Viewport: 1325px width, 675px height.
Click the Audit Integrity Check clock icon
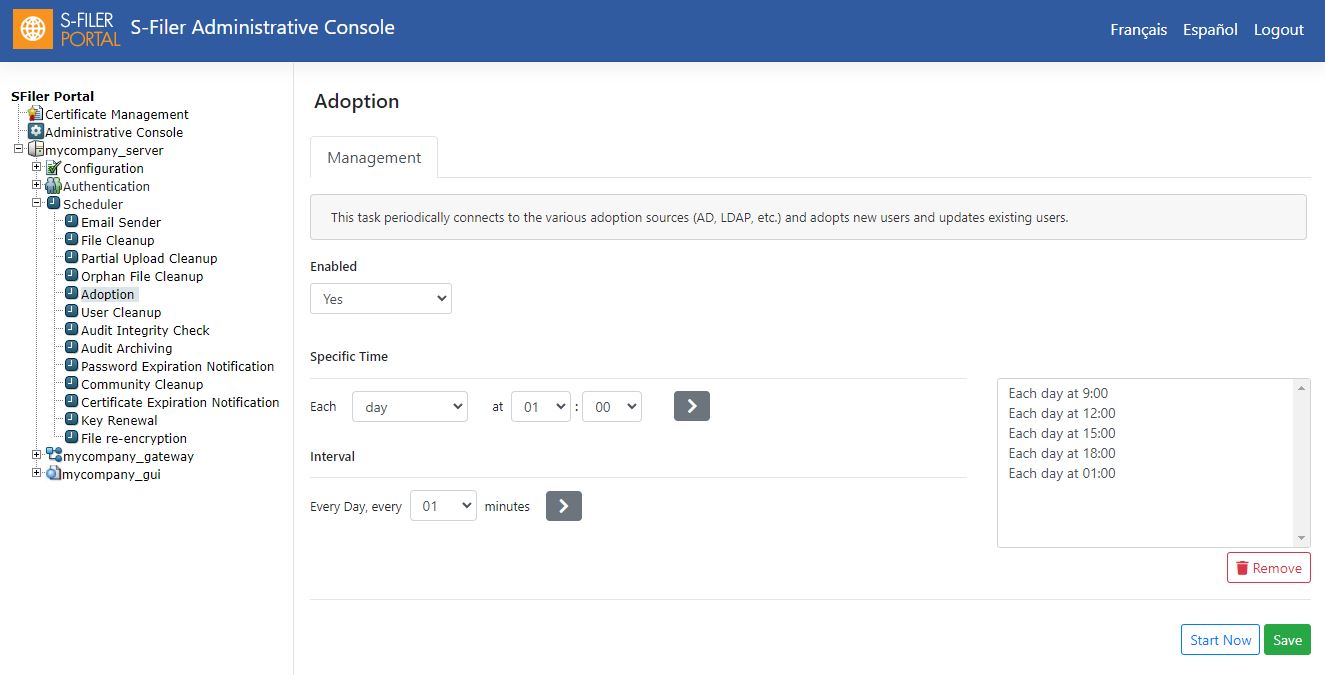pyautogui.click(x=72, y=330)
